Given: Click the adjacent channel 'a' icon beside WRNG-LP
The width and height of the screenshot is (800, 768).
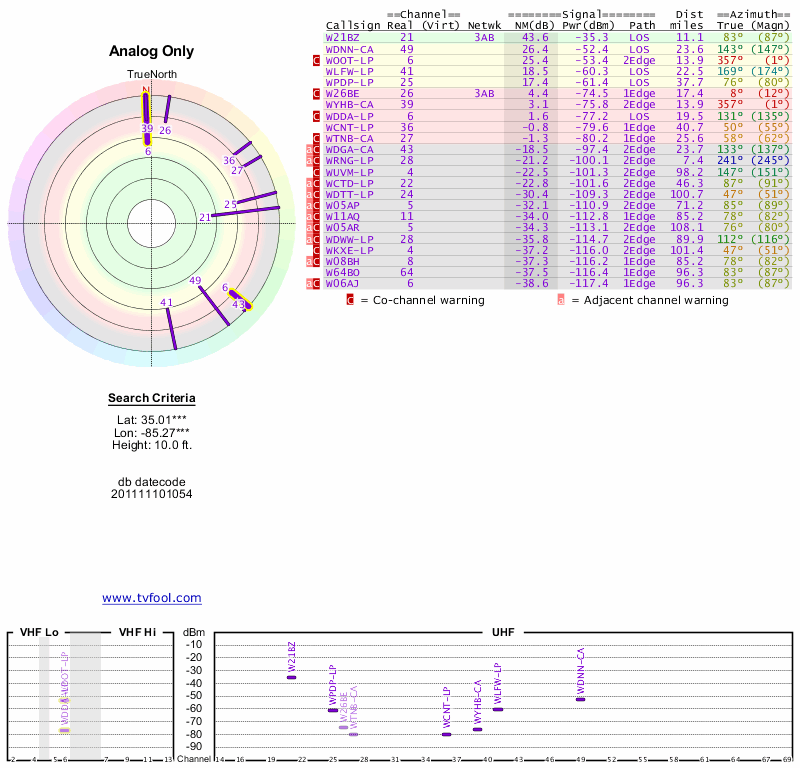Looking at the screenshot, I should click(x=309, y=160).
